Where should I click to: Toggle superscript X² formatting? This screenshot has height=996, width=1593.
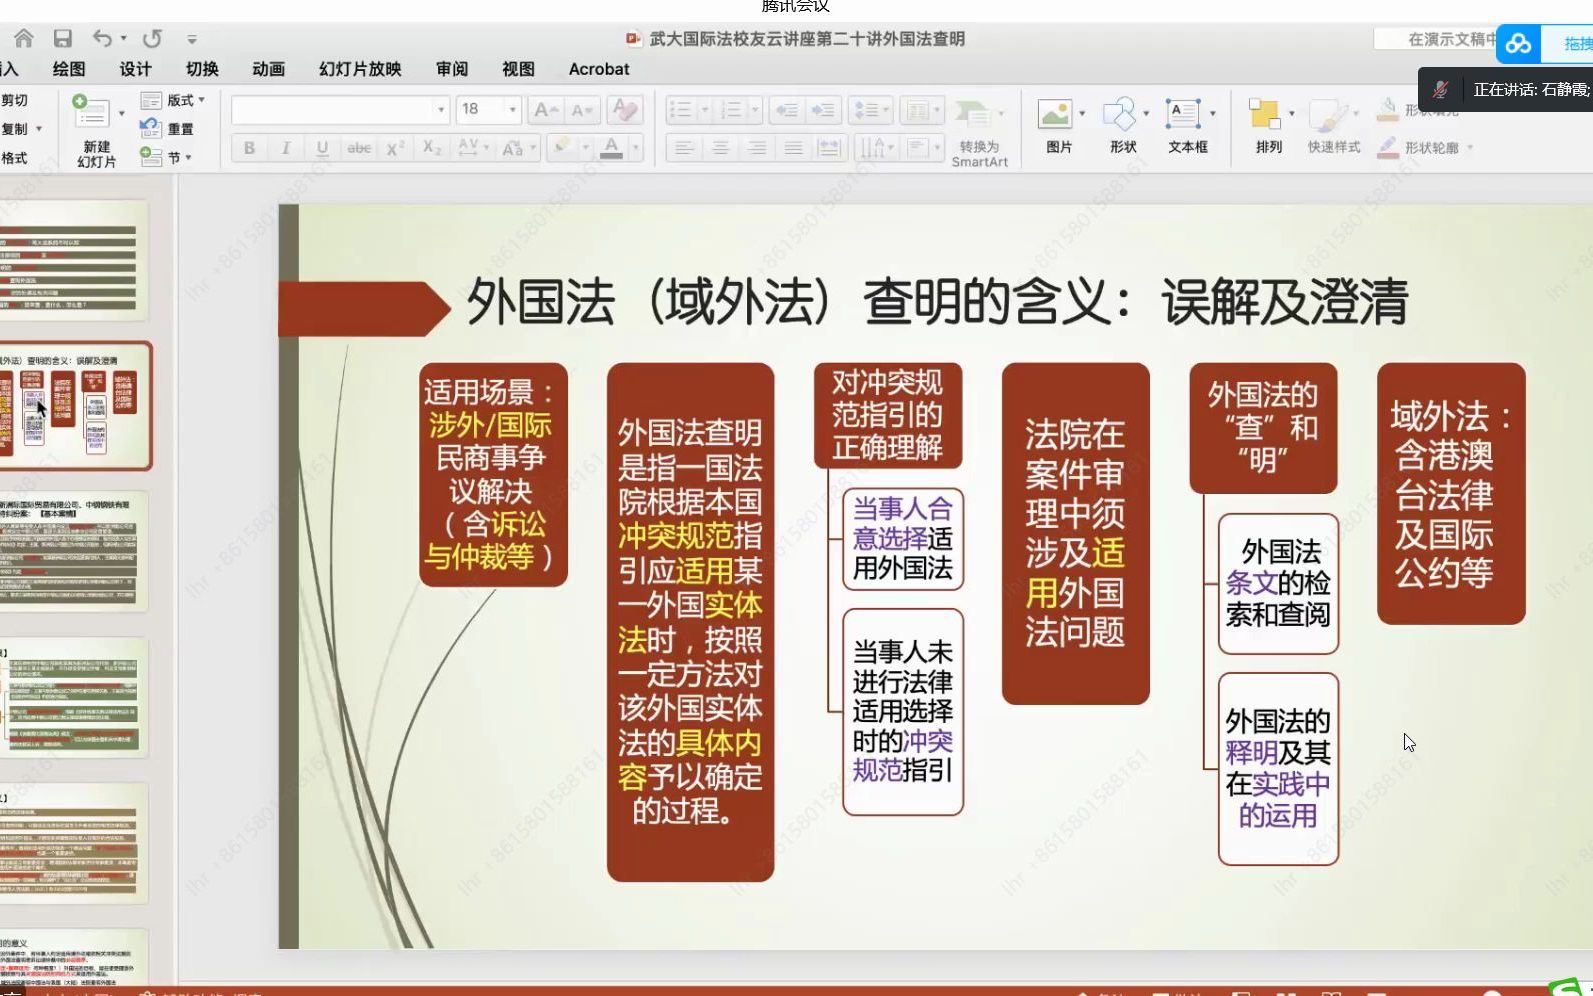(x=395, y=148)
